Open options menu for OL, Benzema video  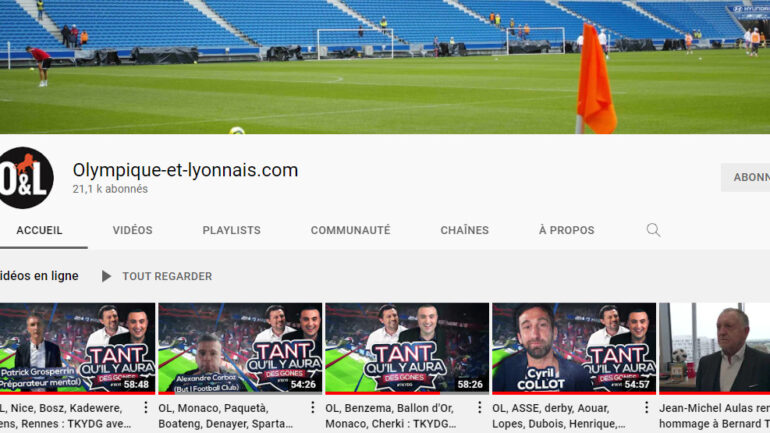pos(479,407)
